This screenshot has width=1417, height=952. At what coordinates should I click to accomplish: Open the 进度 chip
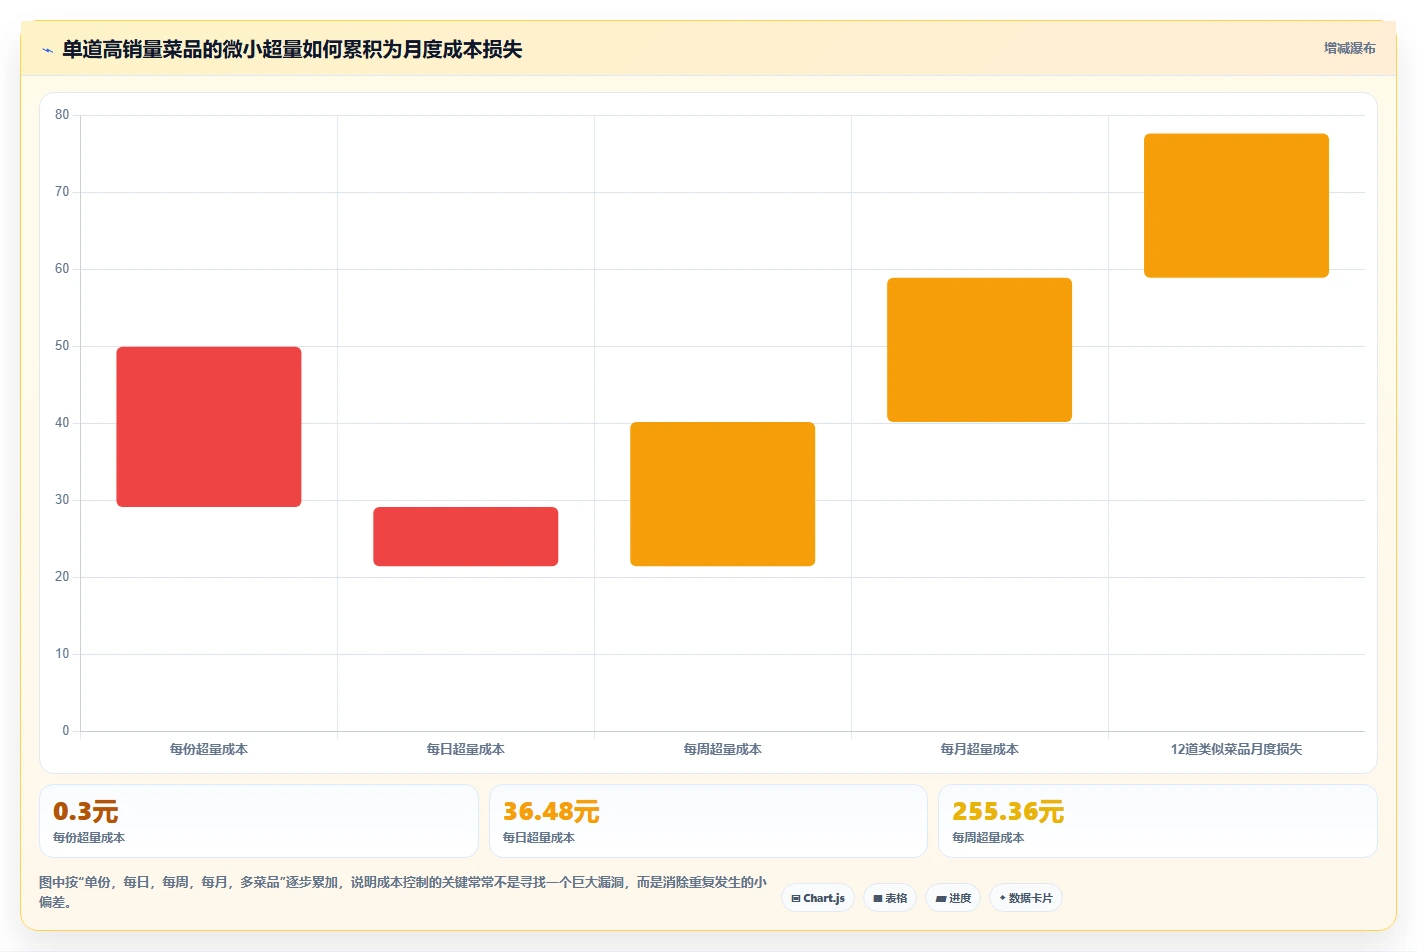point(953,898)
